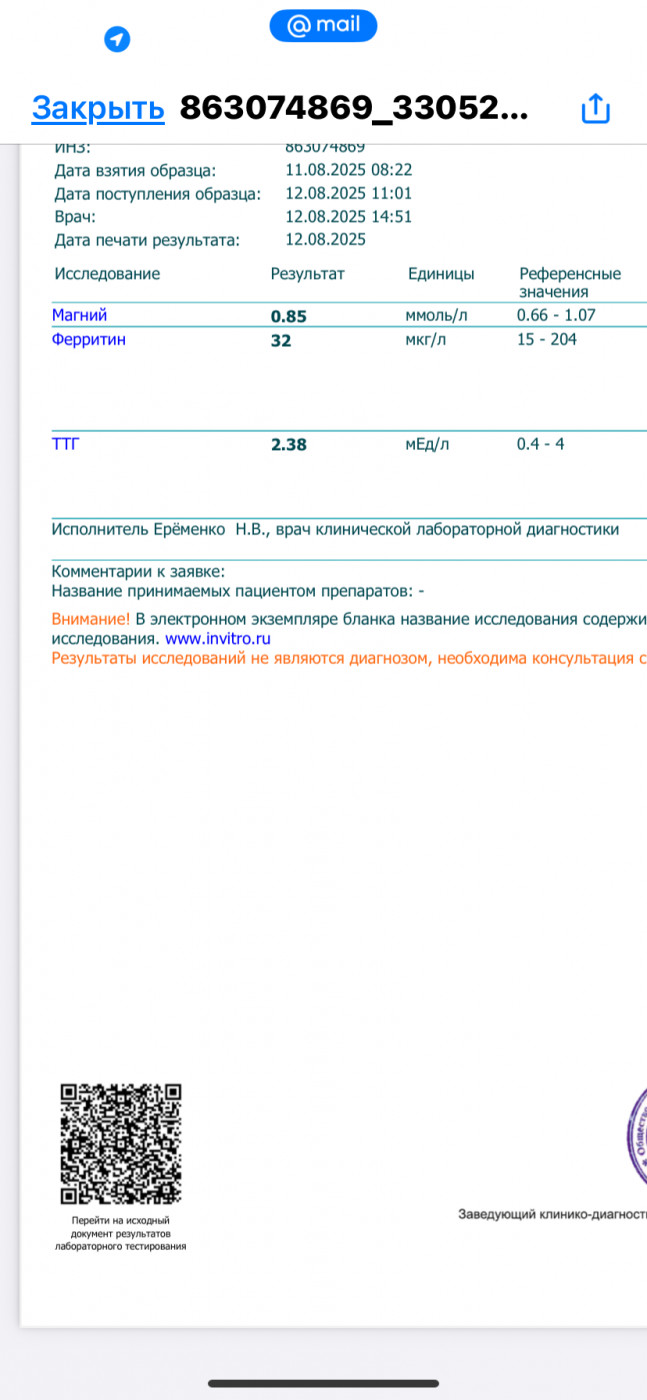Tap the Исследование column header
This screenshot has width=647, height=1400.
107,274
